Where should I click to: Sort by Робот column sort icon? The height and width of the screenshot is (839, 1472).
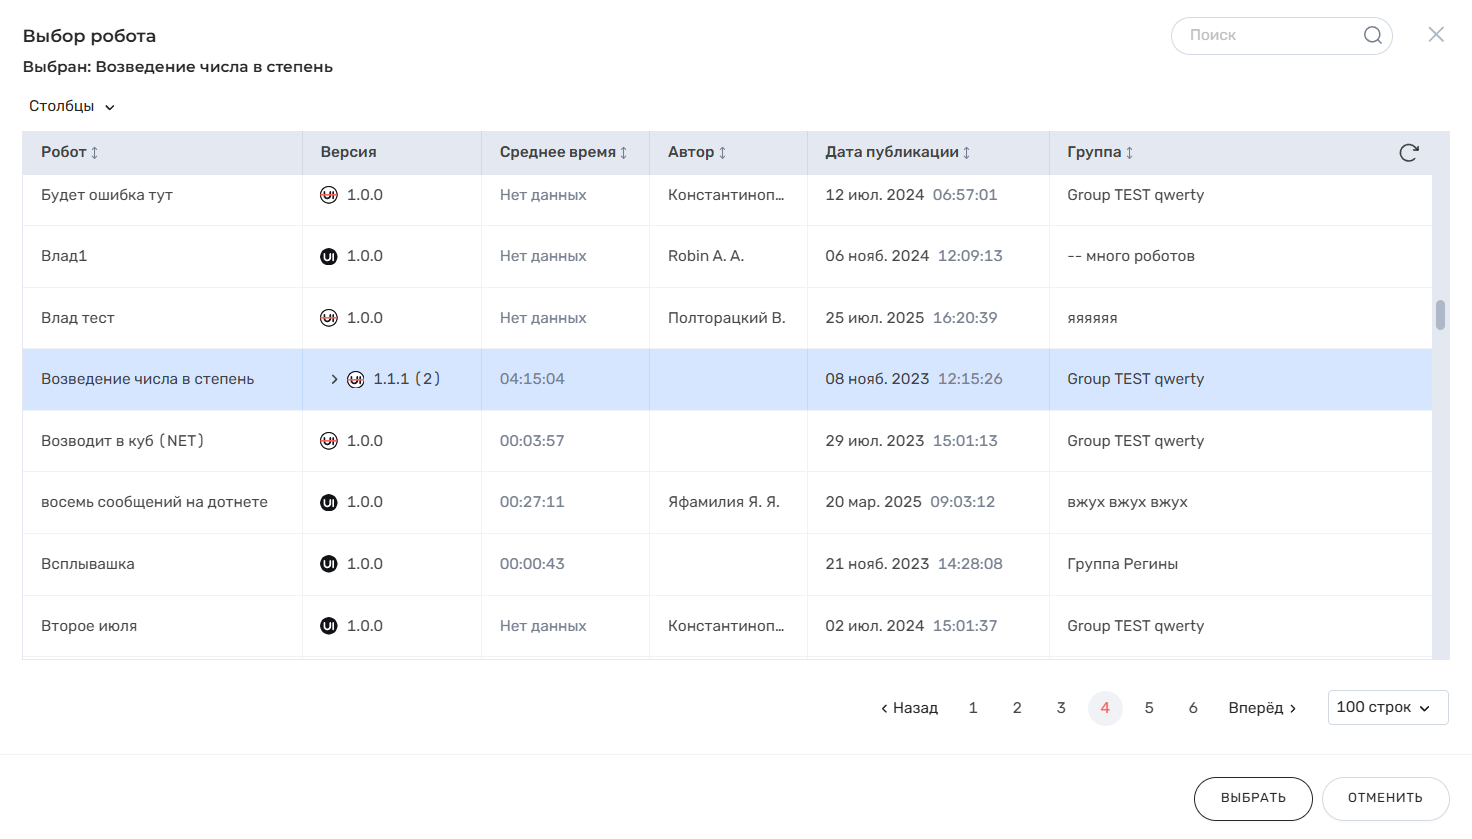tap(95, 153)
